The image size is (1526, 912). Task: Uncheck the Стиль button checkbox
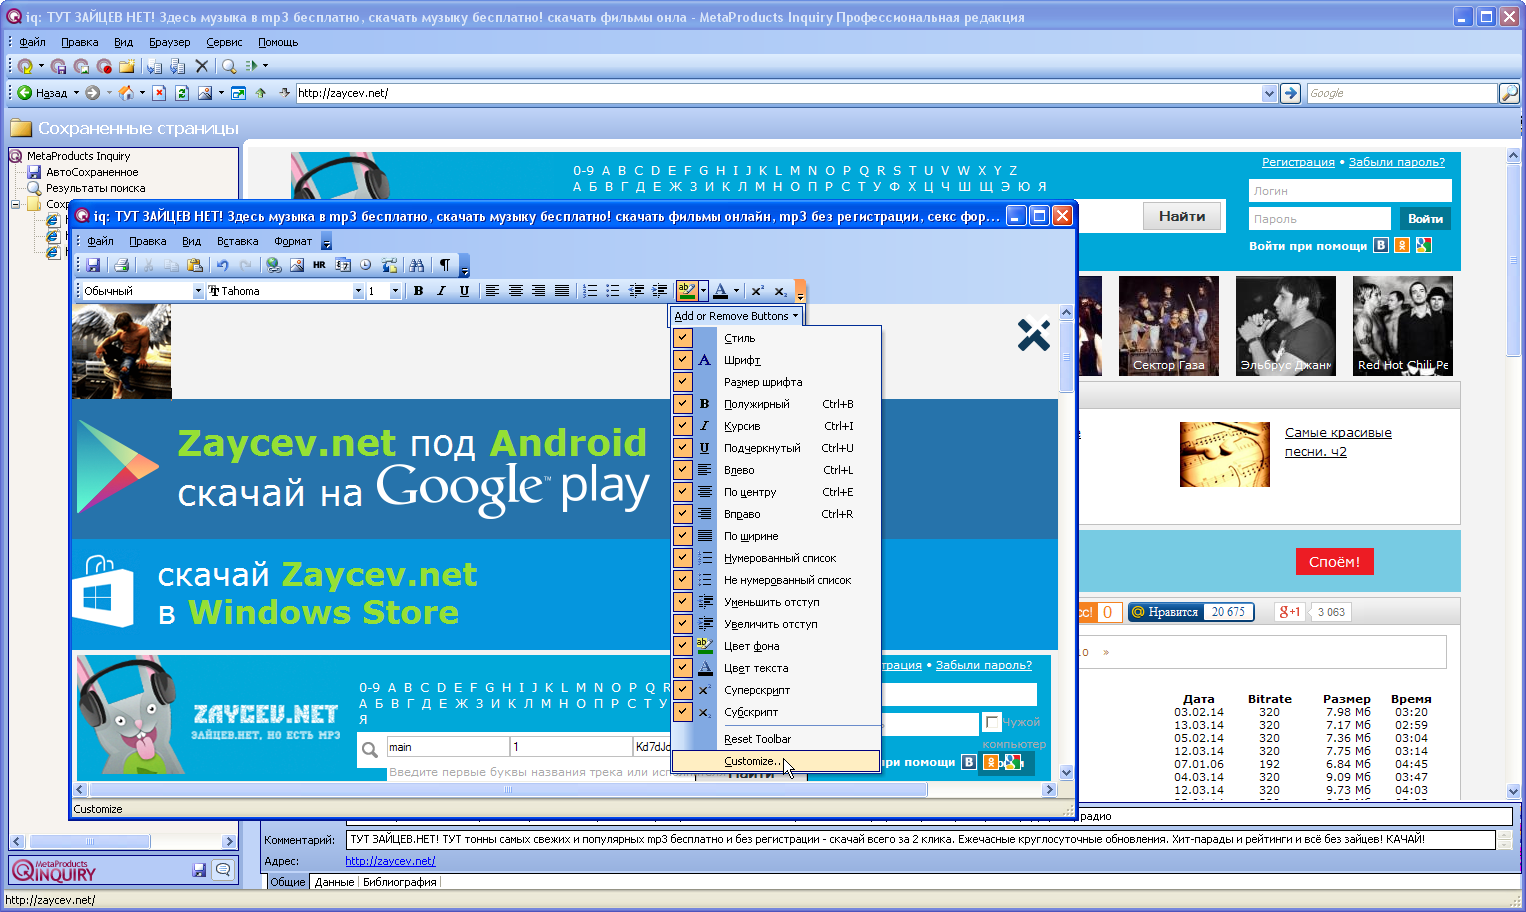click(x=683, y=338)
